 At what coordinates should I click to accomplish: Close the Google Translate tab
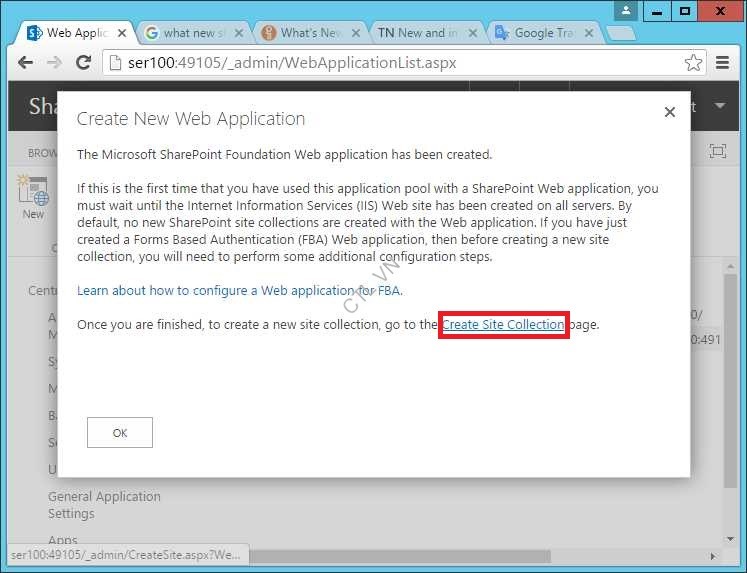click(x=587, y=33)
